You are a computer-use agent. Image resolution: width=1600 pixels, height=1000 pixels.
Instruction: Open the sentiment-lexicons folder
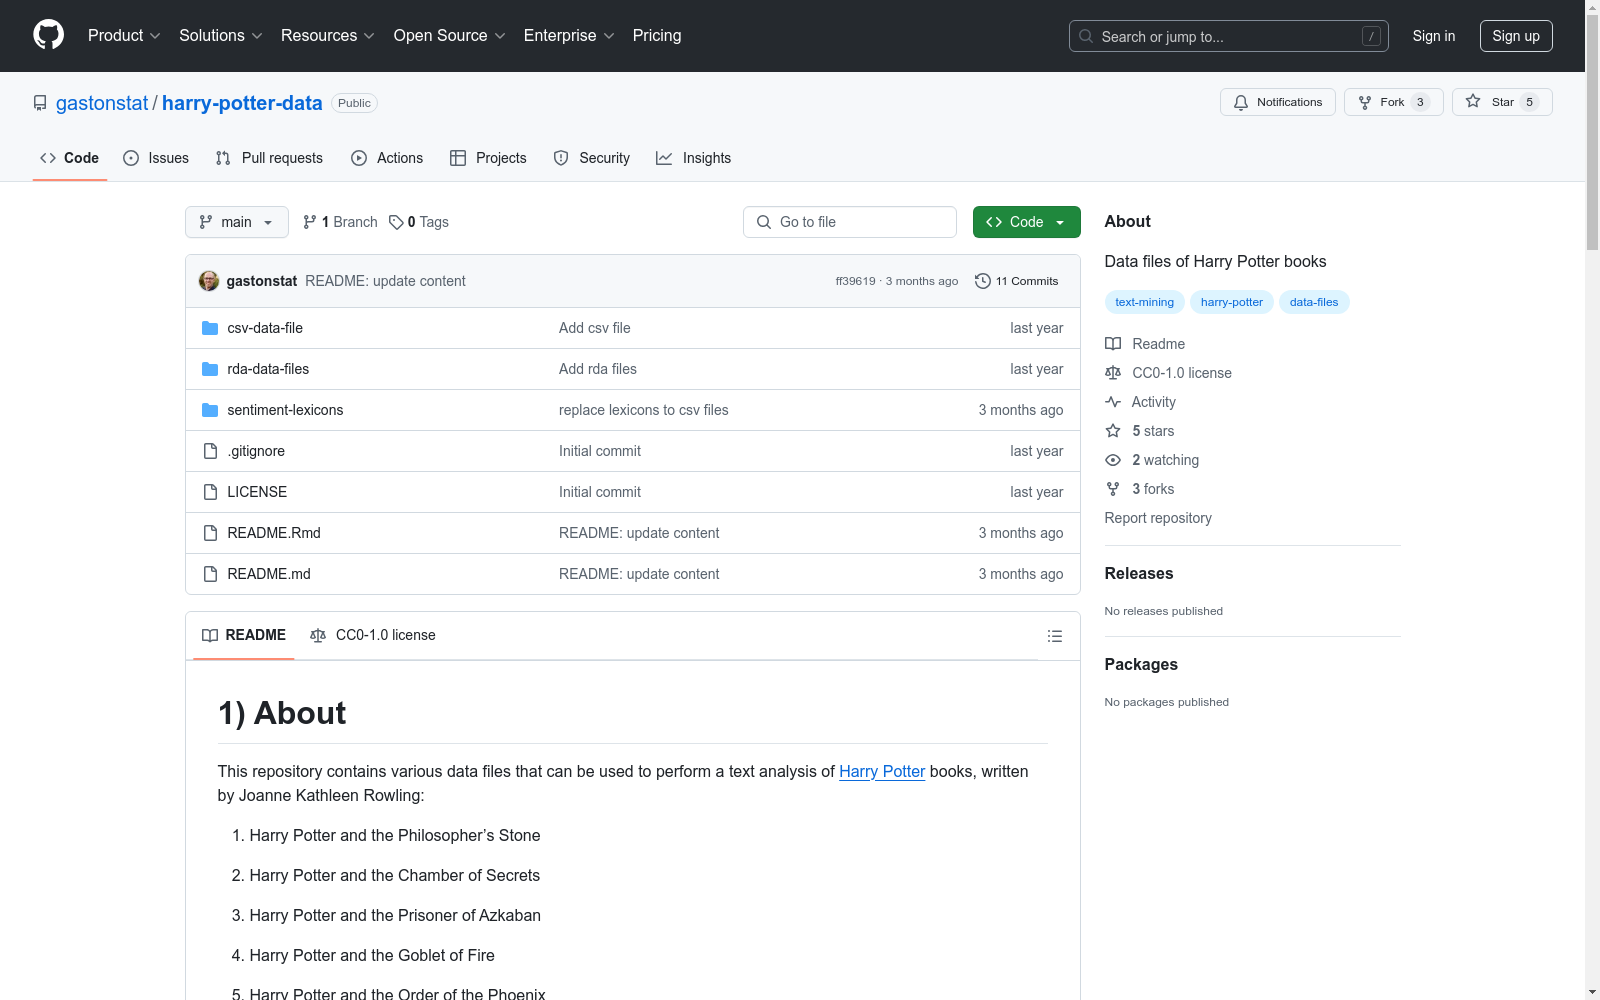tap(285, 410)
